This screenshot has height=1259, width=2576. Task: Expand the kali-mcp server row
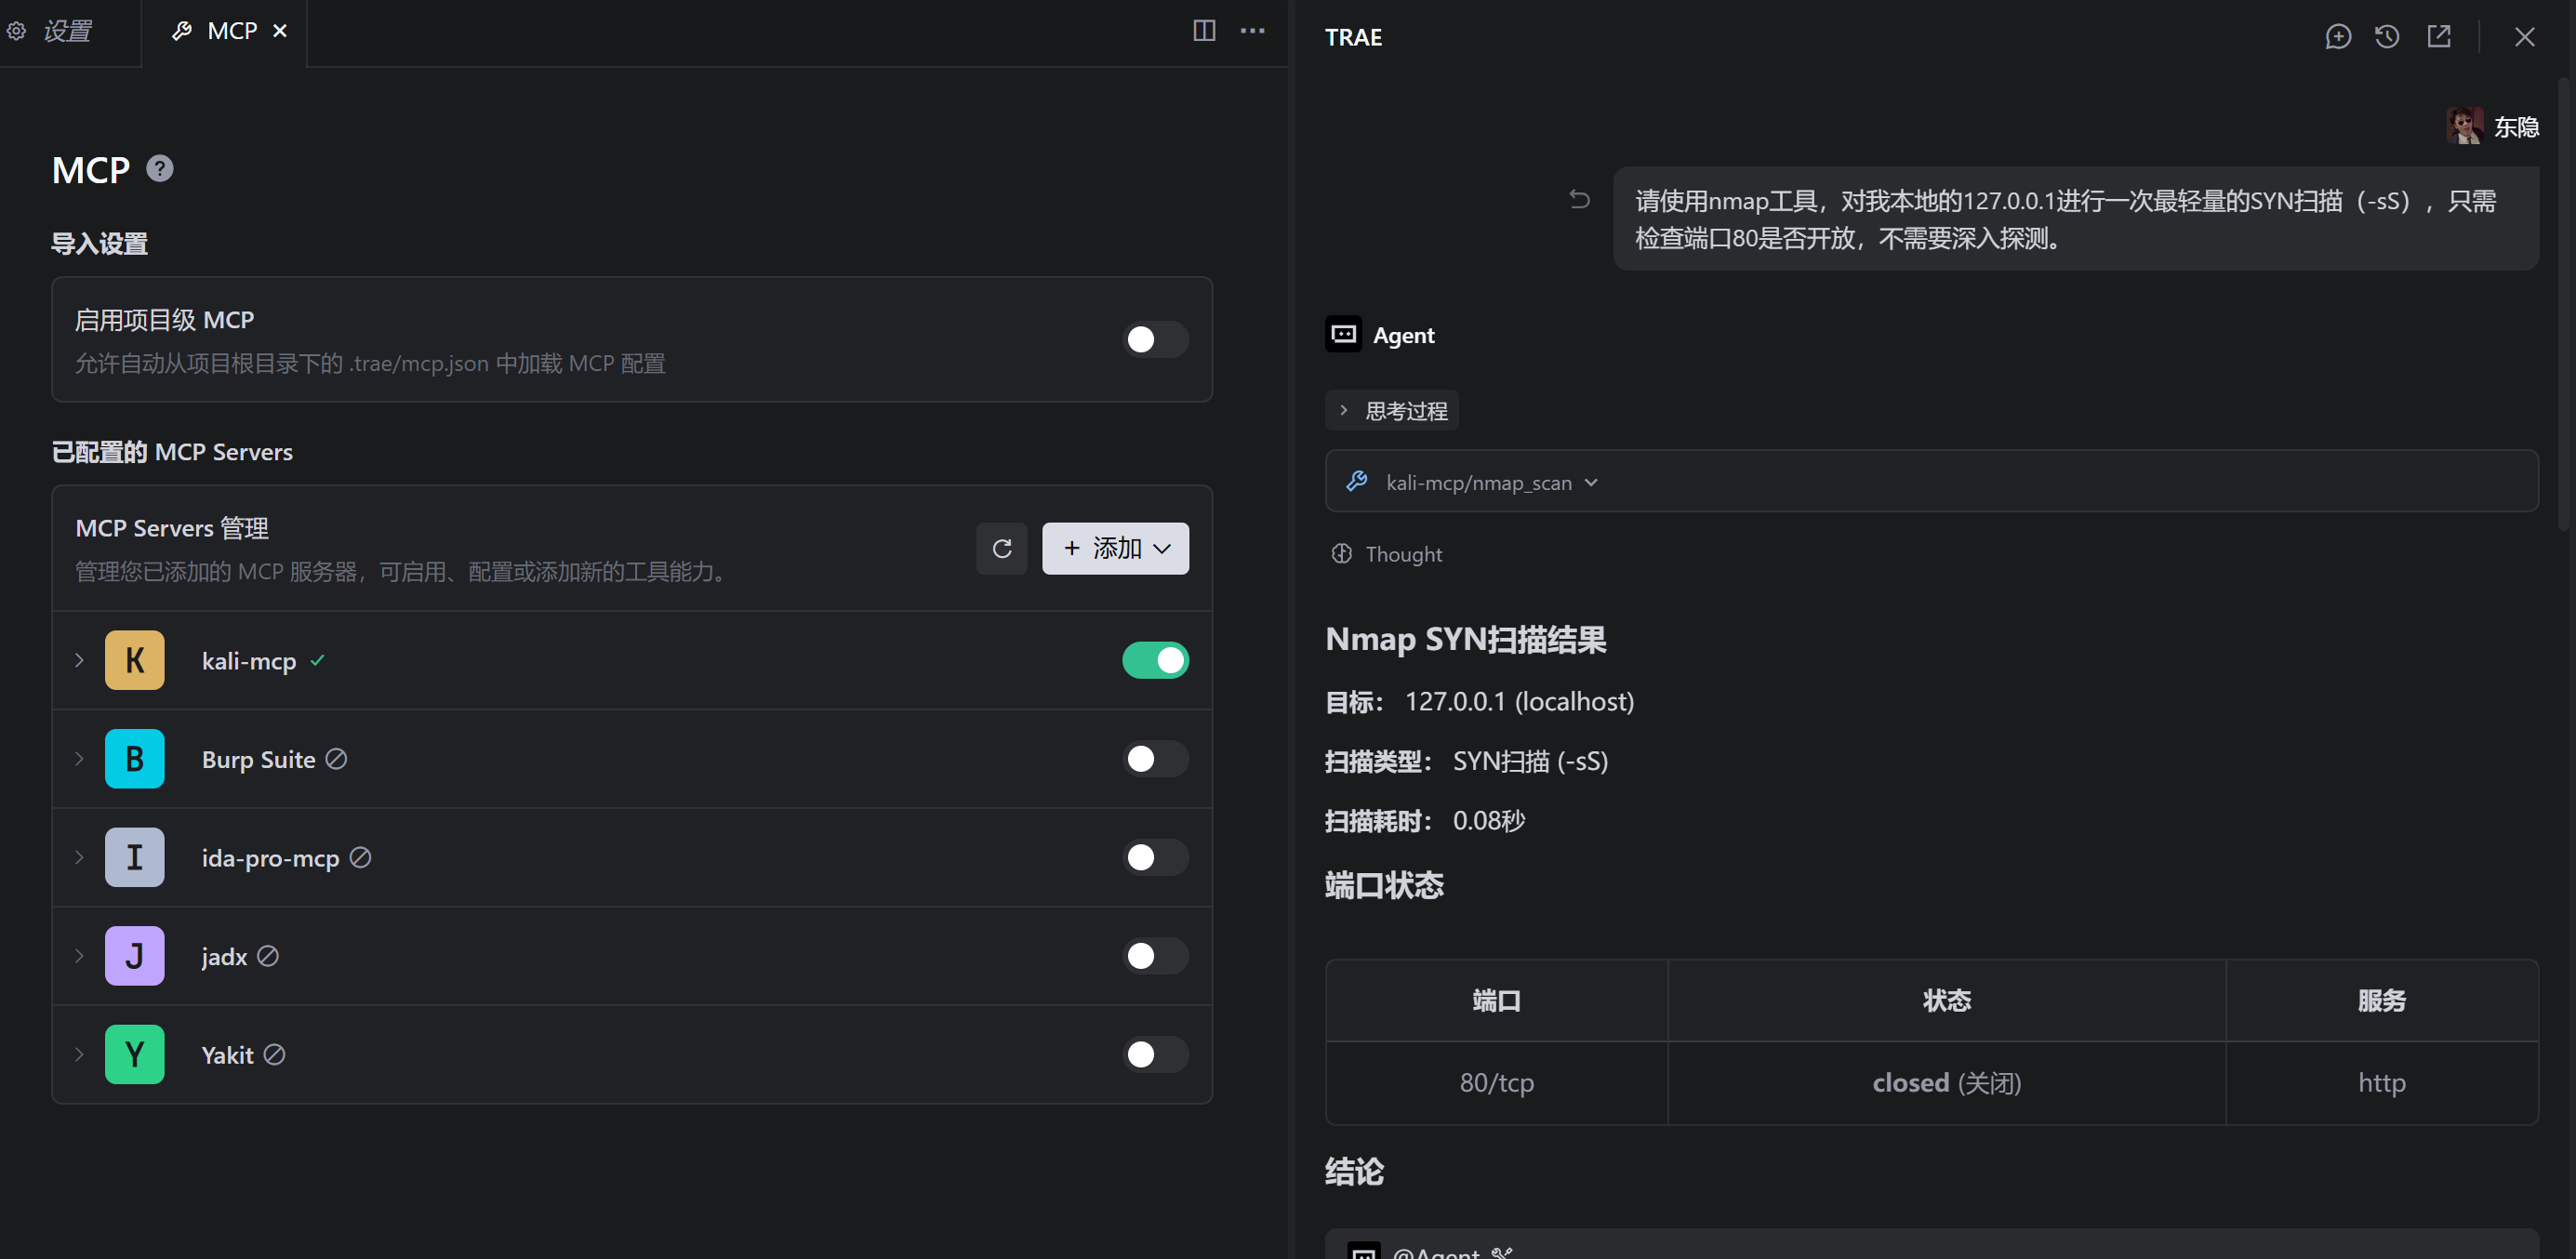click(x=79, y=660)
